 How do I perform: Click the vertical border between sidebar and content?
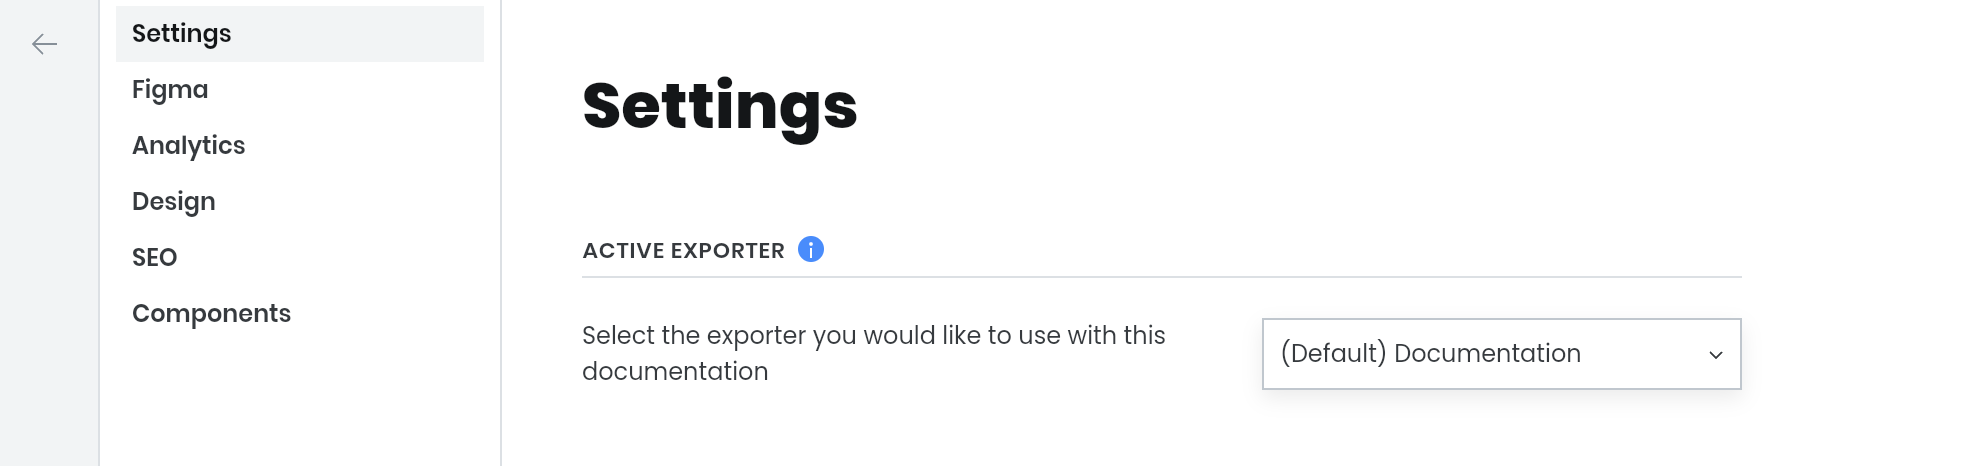coord(500,233)
